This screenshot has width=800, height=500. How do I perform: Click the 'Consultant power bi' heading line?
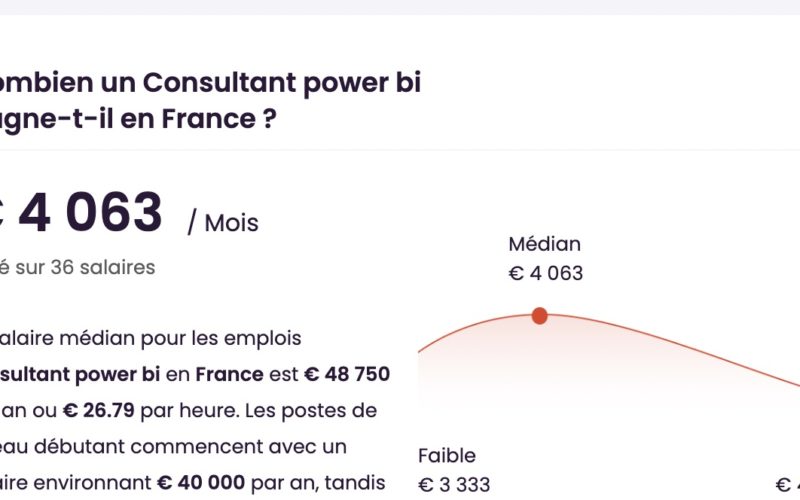tap(210, 83)
